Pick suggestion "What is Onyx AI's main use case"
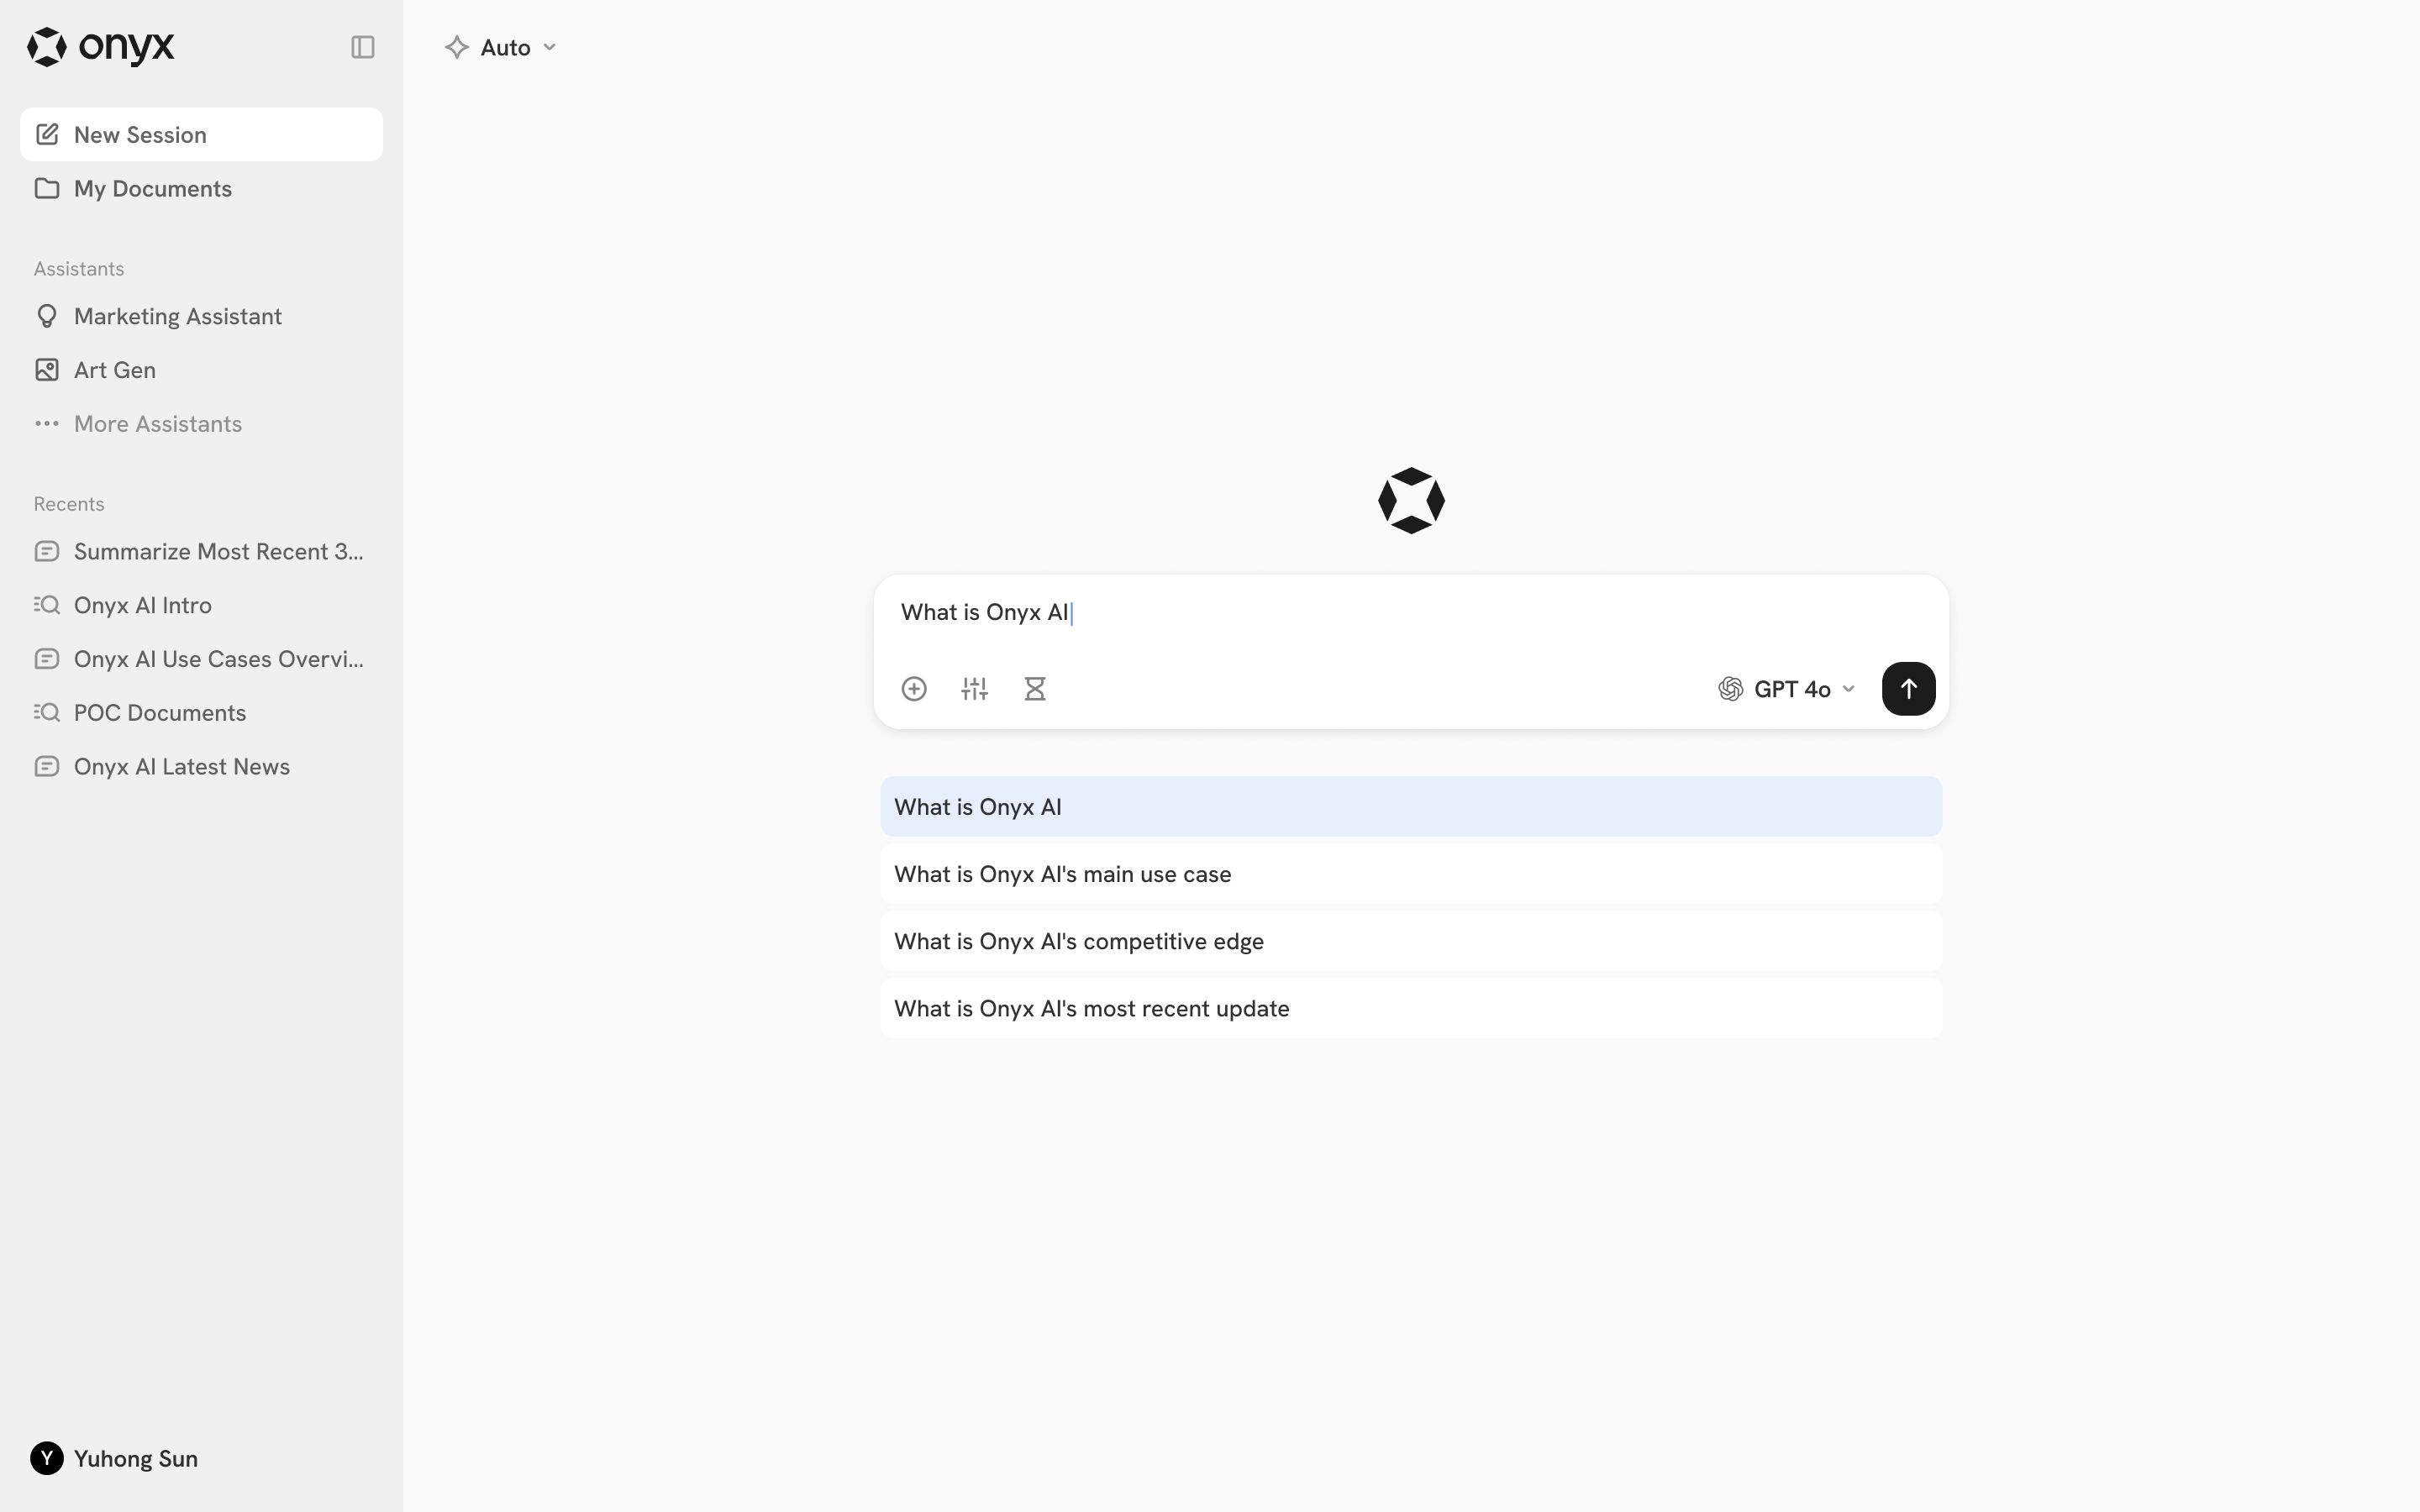The width and height of the screenshot is (2420, 1512). (x=1411, y=874)
